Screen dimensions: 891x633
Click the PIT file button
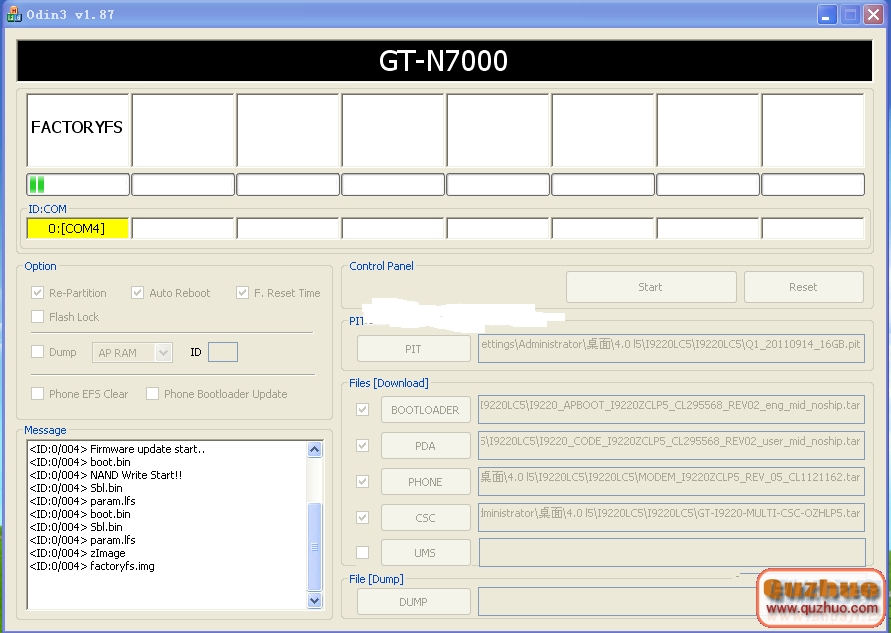click(x=414, y=349)
